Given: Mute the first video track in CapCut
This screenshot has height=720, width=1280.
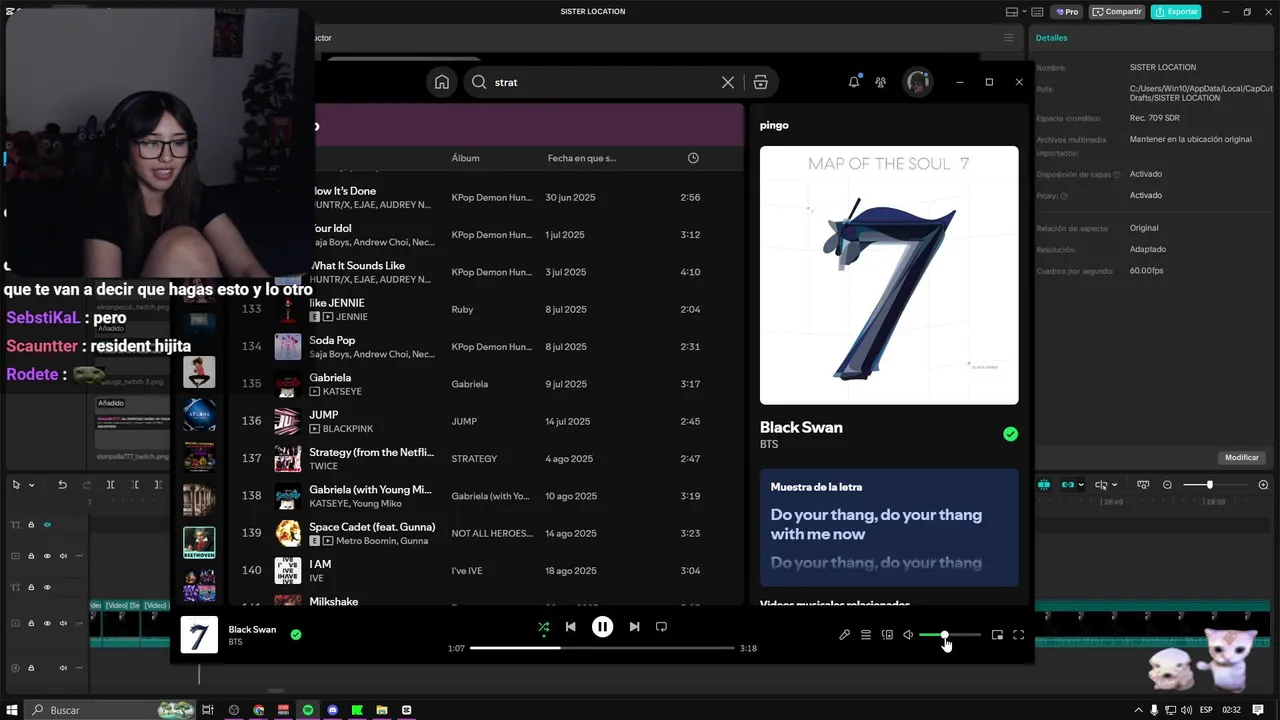Looking at the screenshot, I should click(x=63, y=556).
